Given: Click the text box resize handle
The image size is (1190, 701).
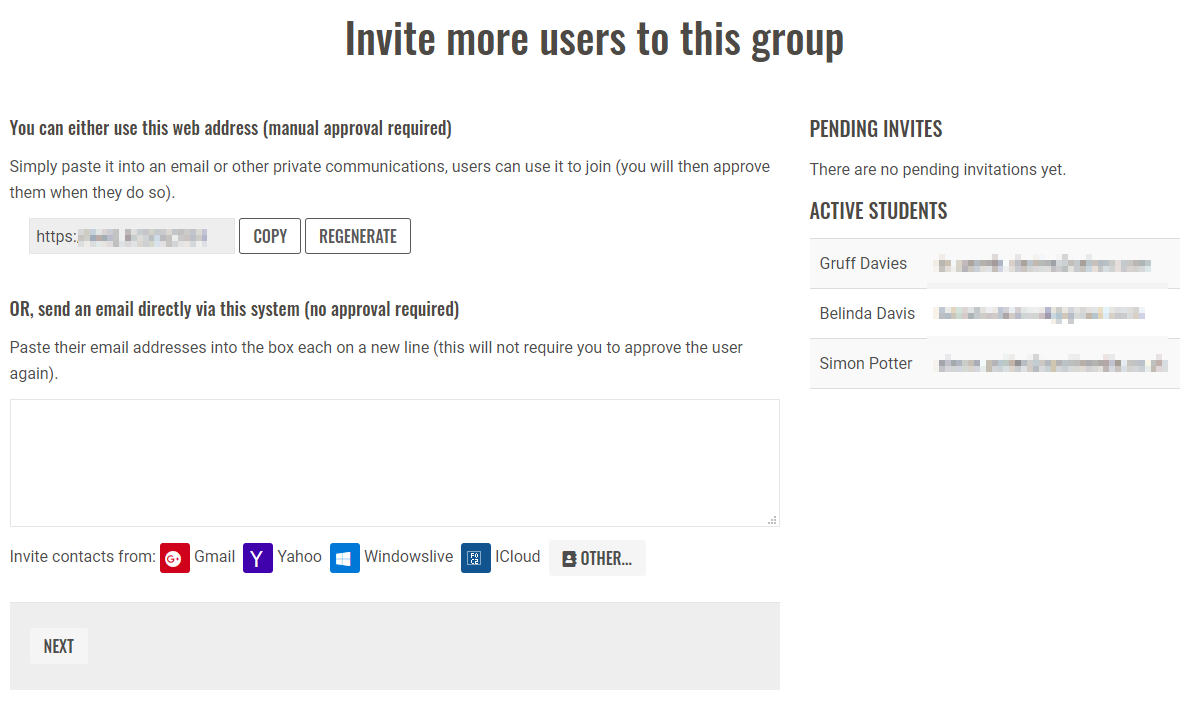Looking at the screenshot, I should point(771,520).
